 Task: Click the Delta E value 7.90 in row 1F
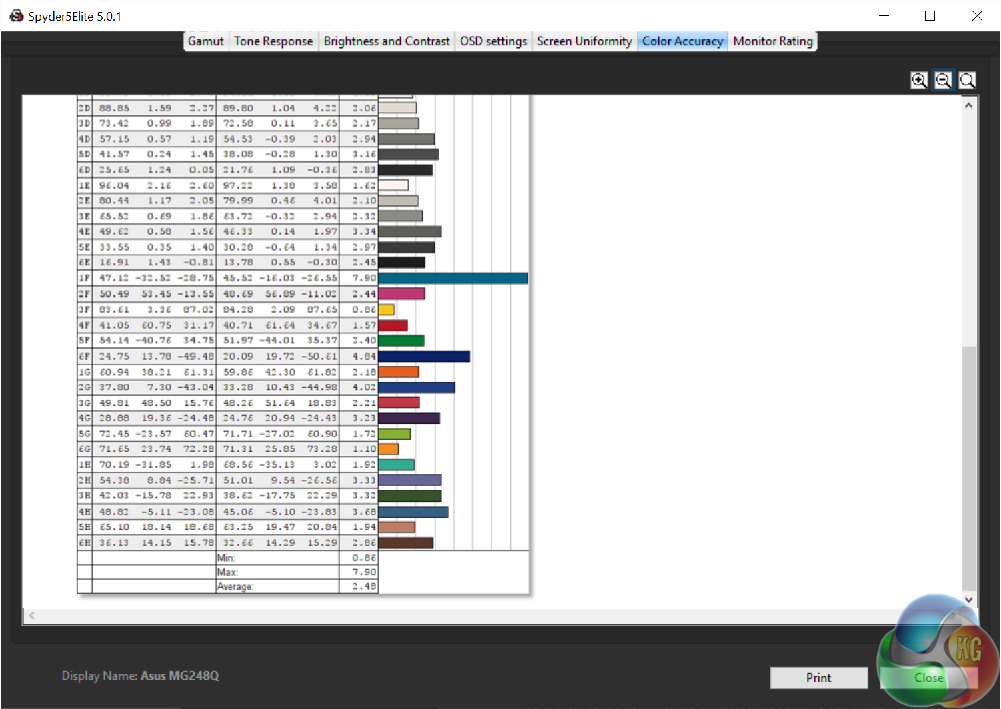pos(364,278)
